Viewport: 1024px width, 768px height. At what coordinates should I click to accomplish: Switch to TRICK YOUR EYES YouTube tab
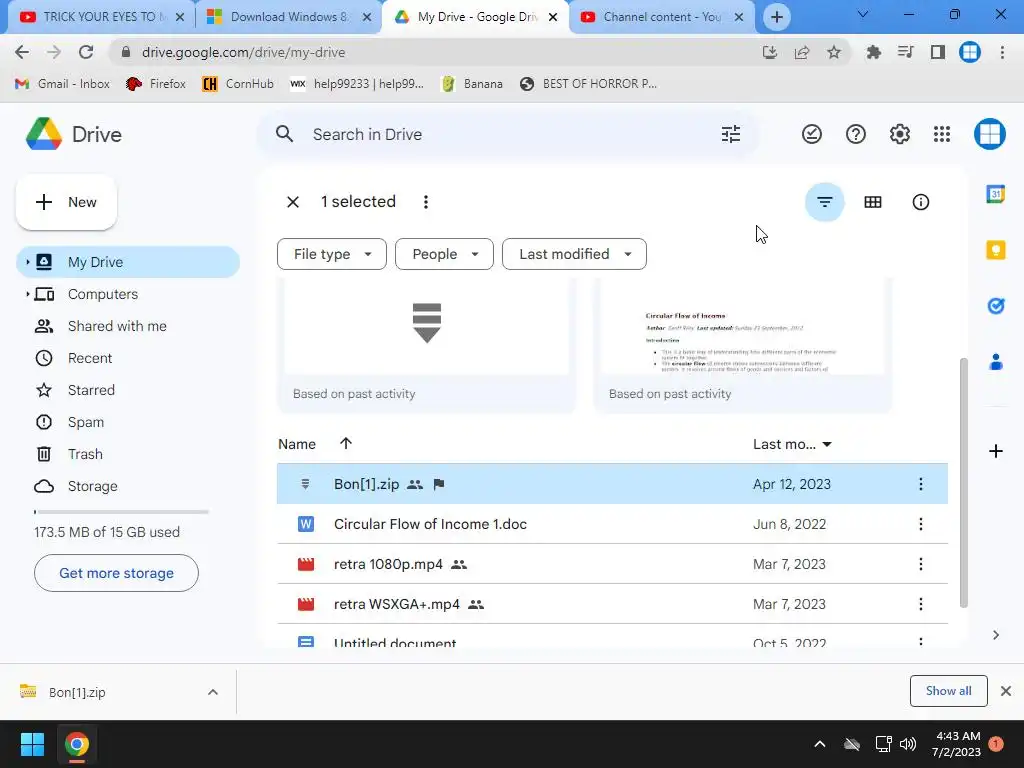101,17
